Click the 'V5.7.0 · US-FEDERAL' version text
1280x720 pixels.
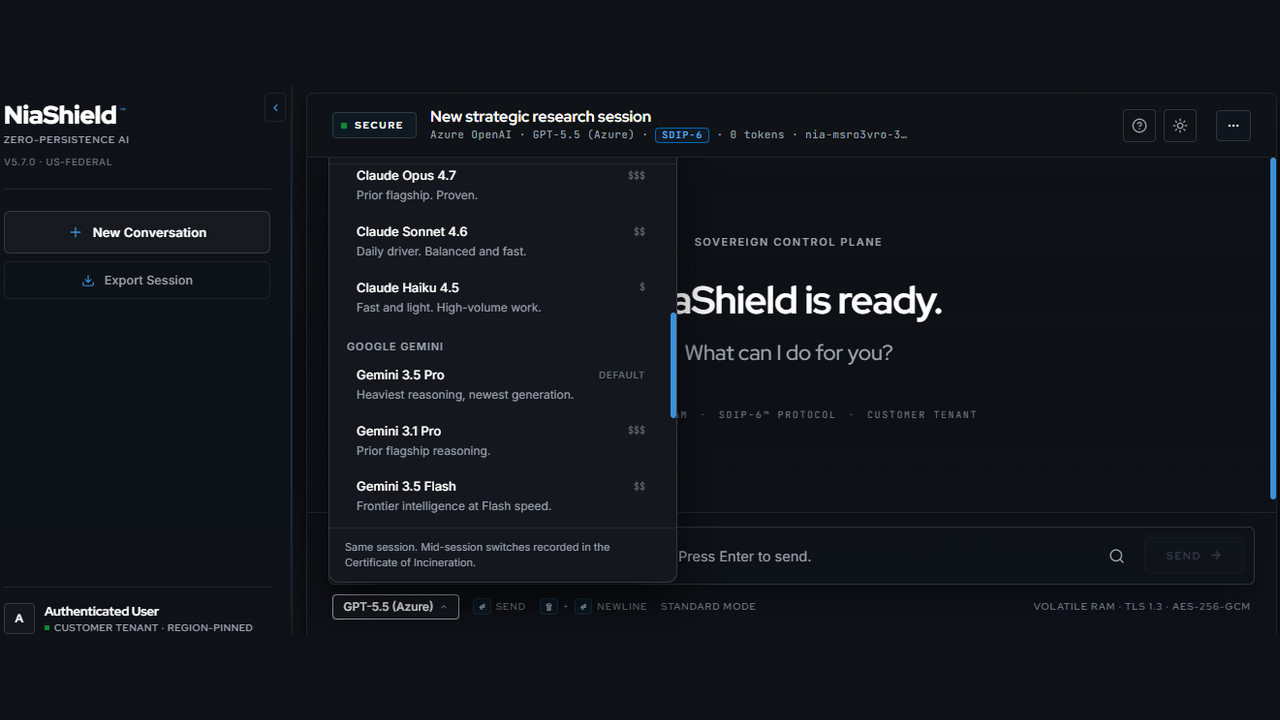pos(58,162)
